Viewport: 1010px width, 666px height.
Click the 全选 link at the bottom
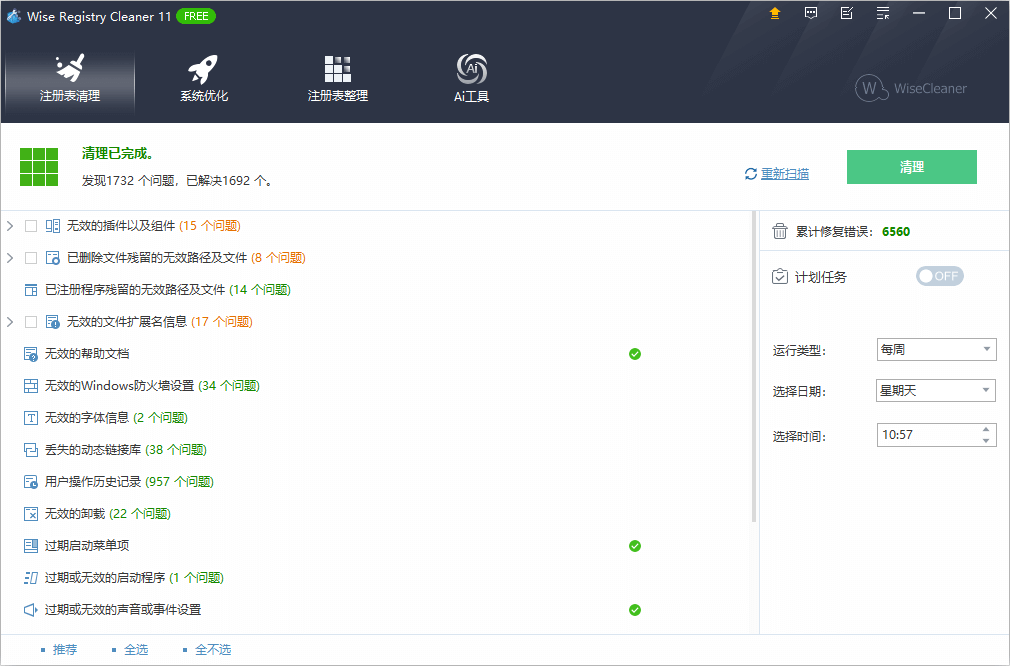point(136,650)
